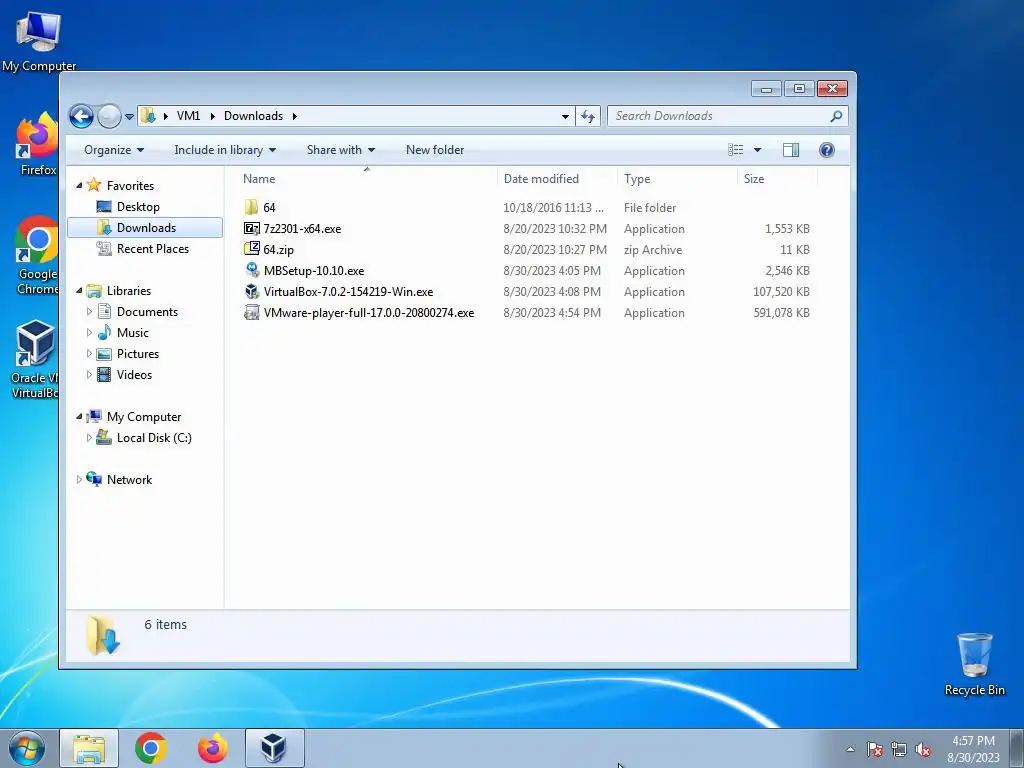Go back with the Explorer Back arrow

pyautogui.click(x=81, y=116)
